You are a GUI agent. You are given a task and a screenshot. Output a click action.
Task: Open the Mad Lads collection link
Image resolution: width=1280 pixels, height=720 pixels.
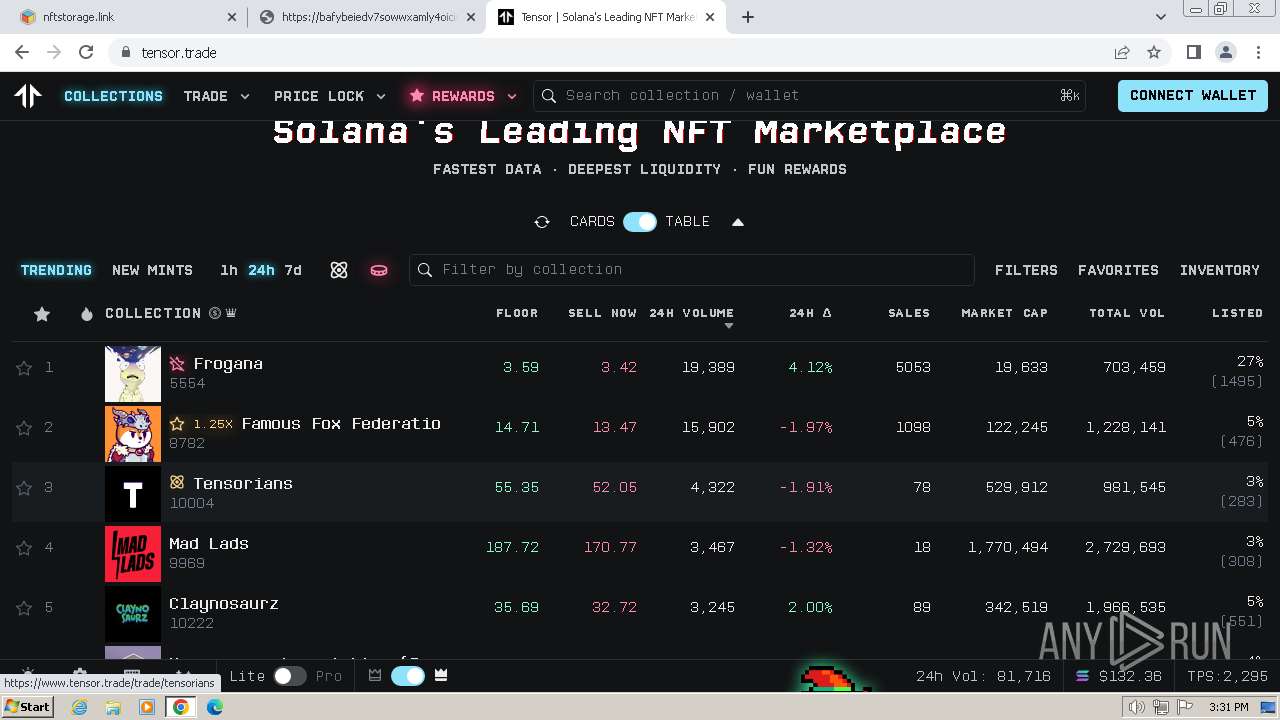pyautogui.click(x=209, y=544)
